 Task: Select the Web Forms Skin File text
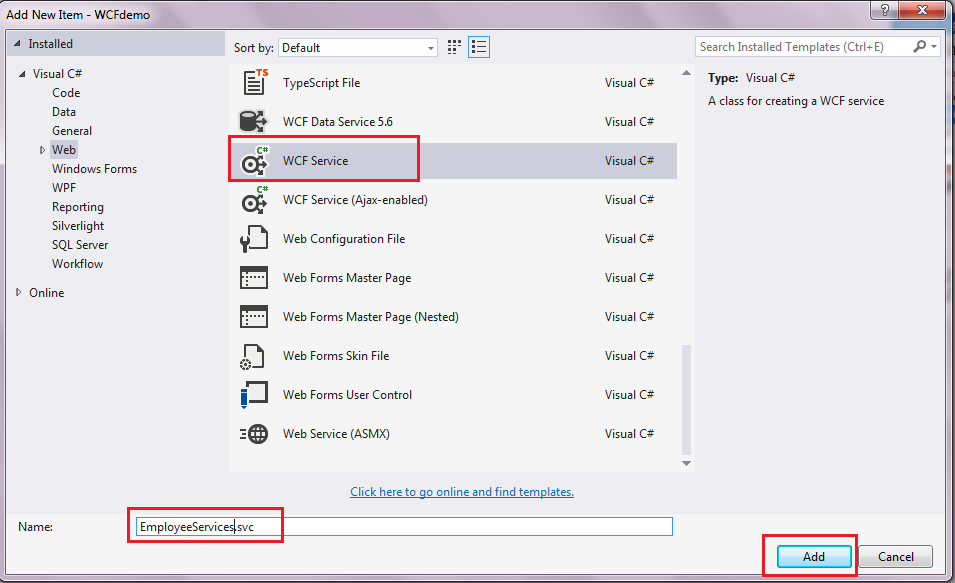[x=336, y=356]
